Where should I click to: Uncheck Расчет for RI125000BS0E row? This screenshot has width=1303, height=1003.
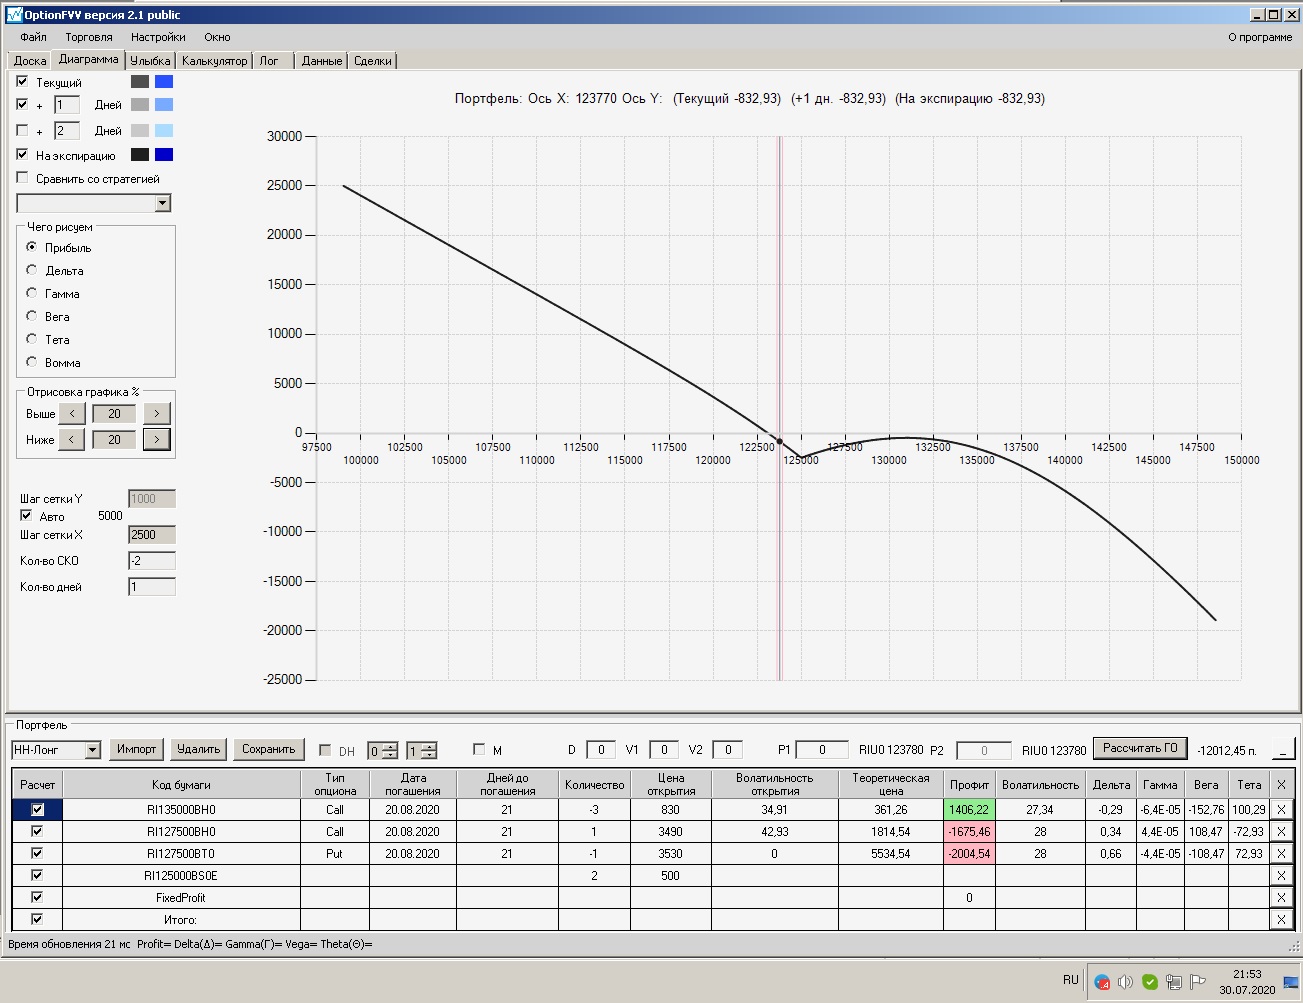point(37,876)
